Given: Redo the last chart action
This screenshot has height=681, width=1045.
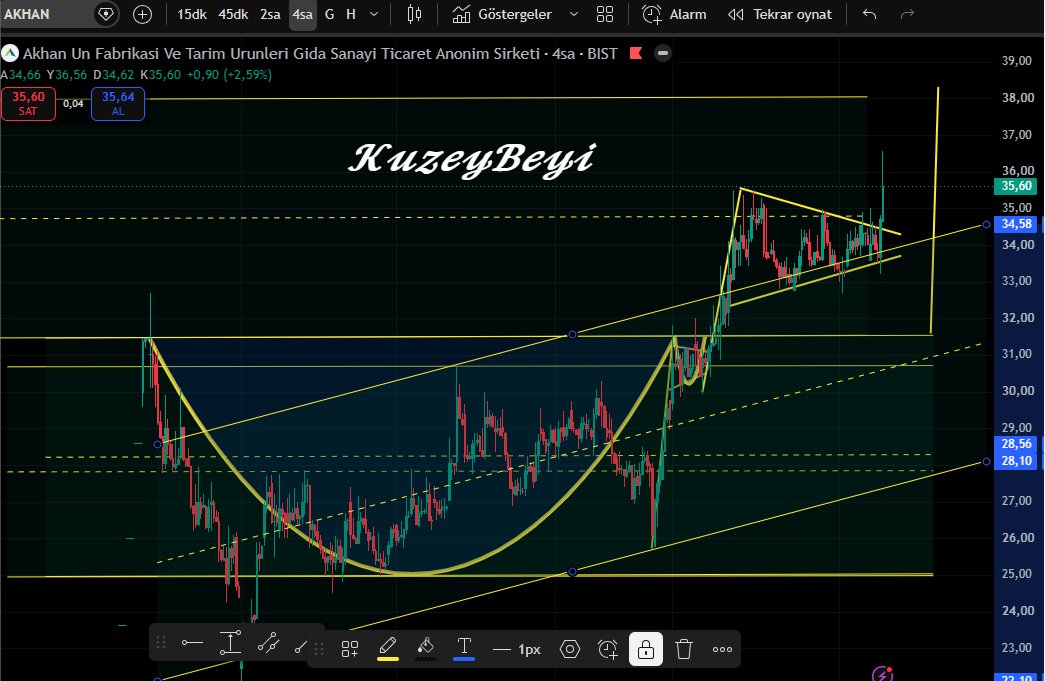Looking at the screenshot, I should pyautogui.click(x=907, y=14).
